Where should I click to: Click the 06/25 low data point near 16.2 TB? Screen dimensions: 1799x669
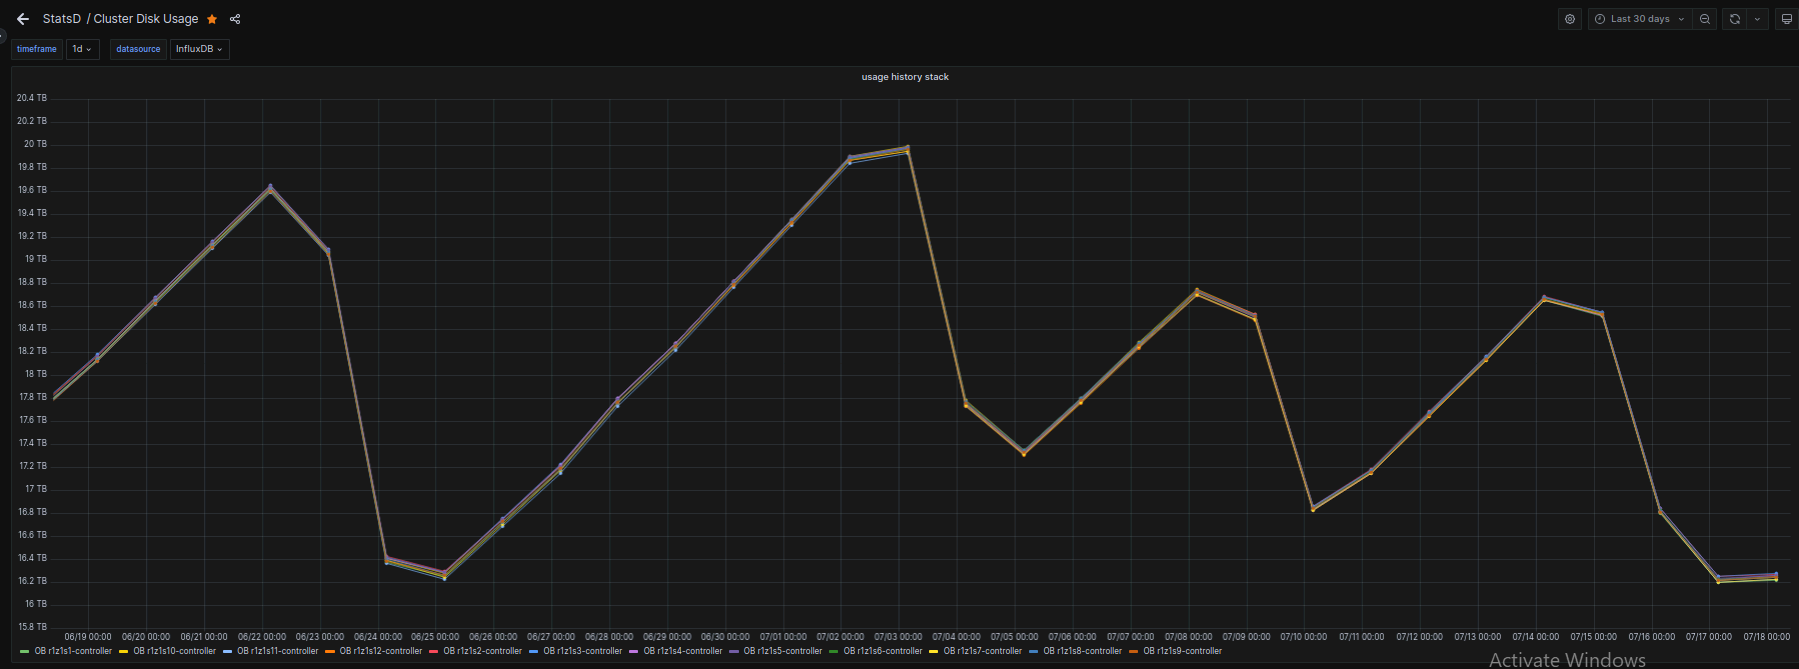(445, 575)
